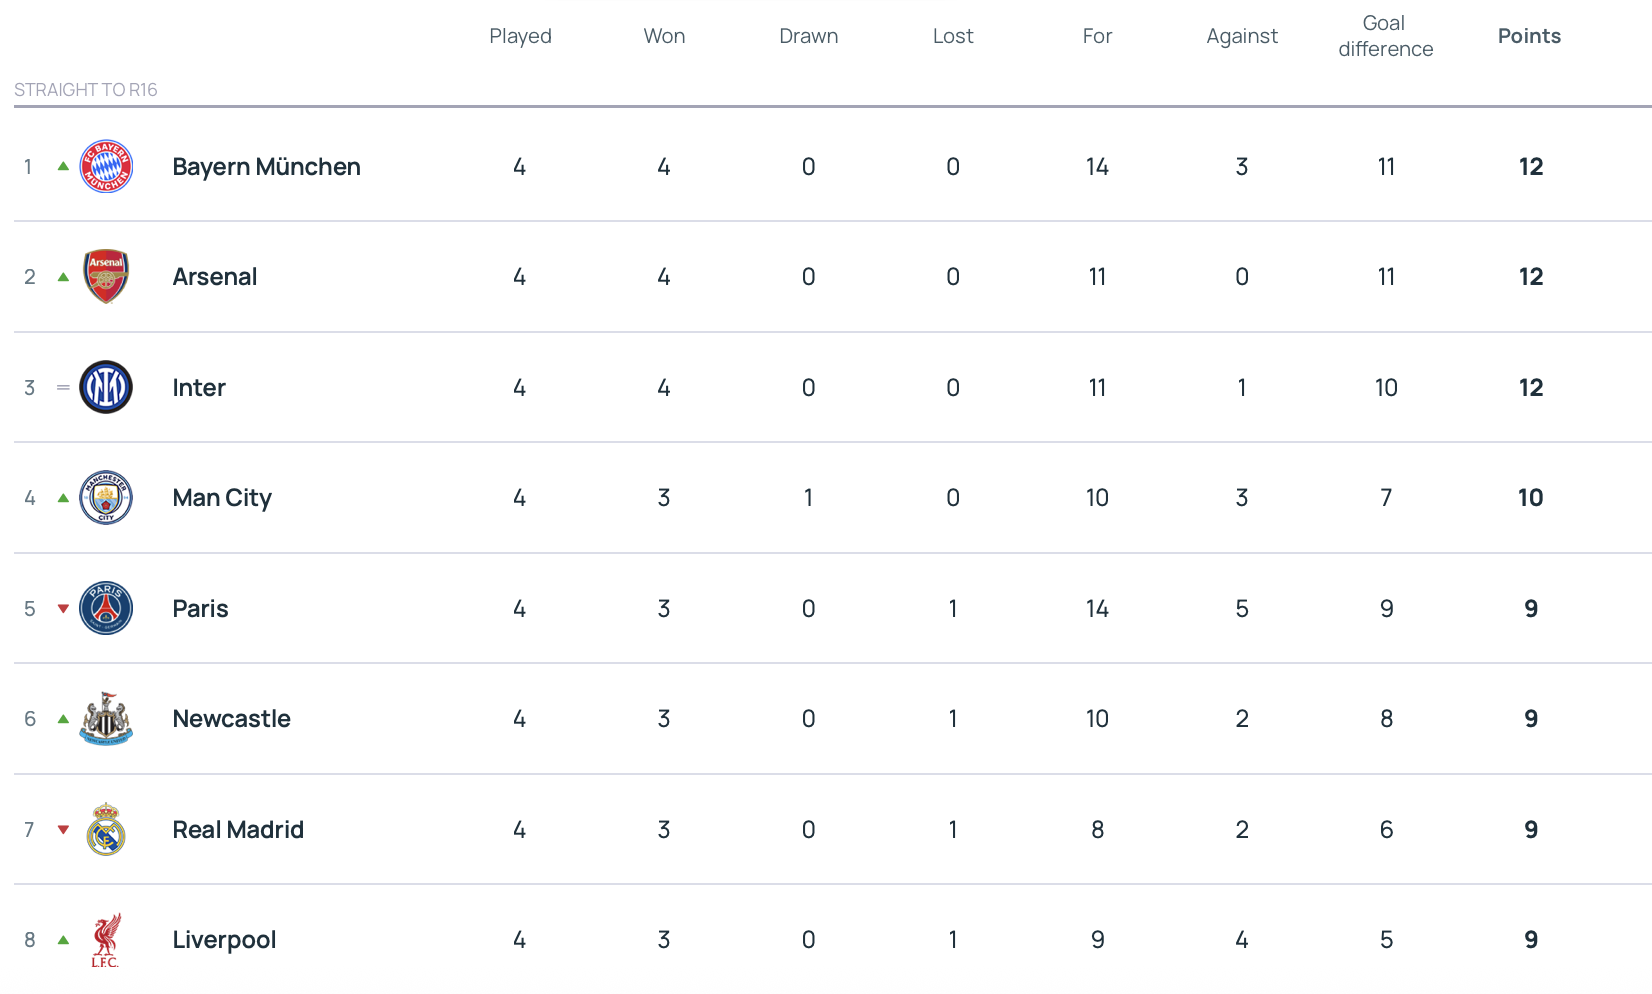
Task: Open the Real Madrid team link
Action: click(238, 830)
